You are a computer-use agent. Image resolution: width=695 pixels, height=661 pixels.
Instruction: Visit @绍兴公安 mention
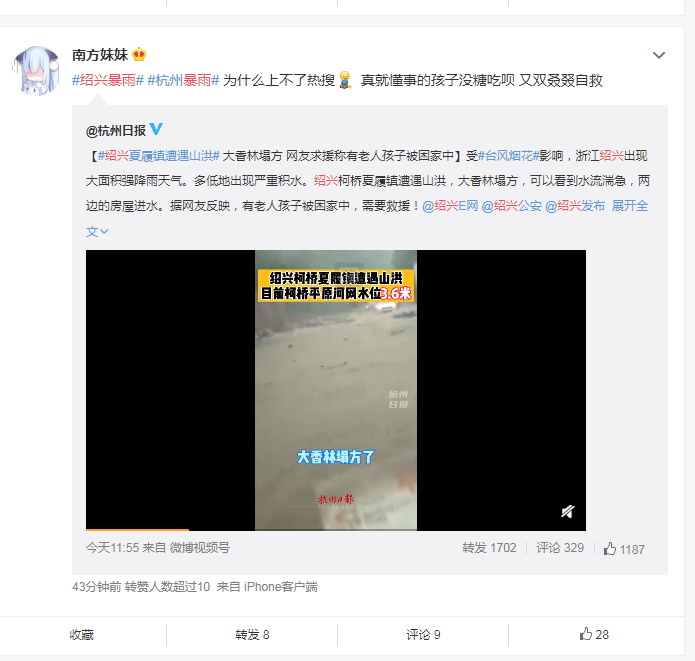coord(511,206)
